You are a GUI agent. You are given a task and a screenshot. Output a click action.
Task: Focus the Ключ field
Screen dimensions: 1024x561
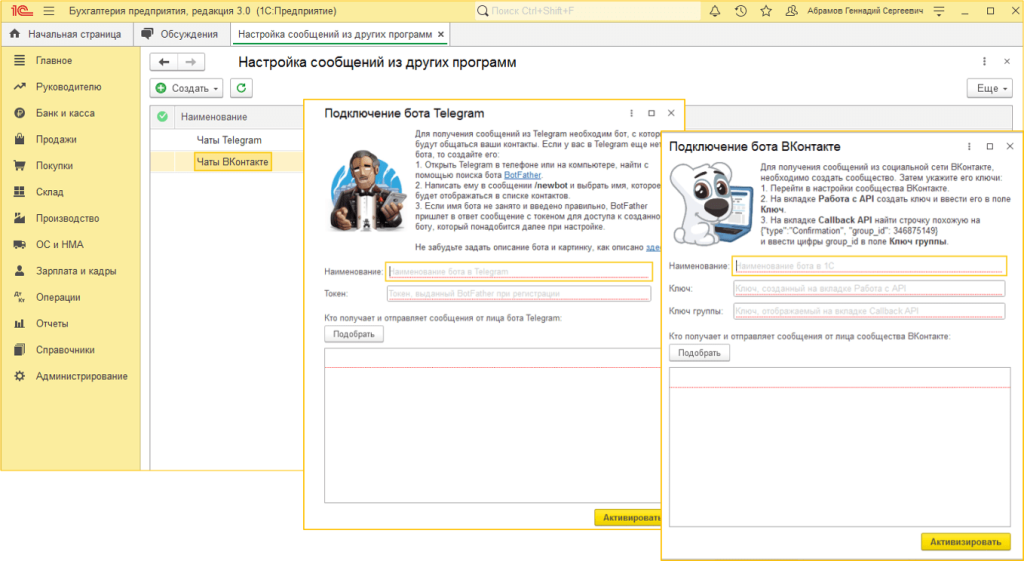869,288
